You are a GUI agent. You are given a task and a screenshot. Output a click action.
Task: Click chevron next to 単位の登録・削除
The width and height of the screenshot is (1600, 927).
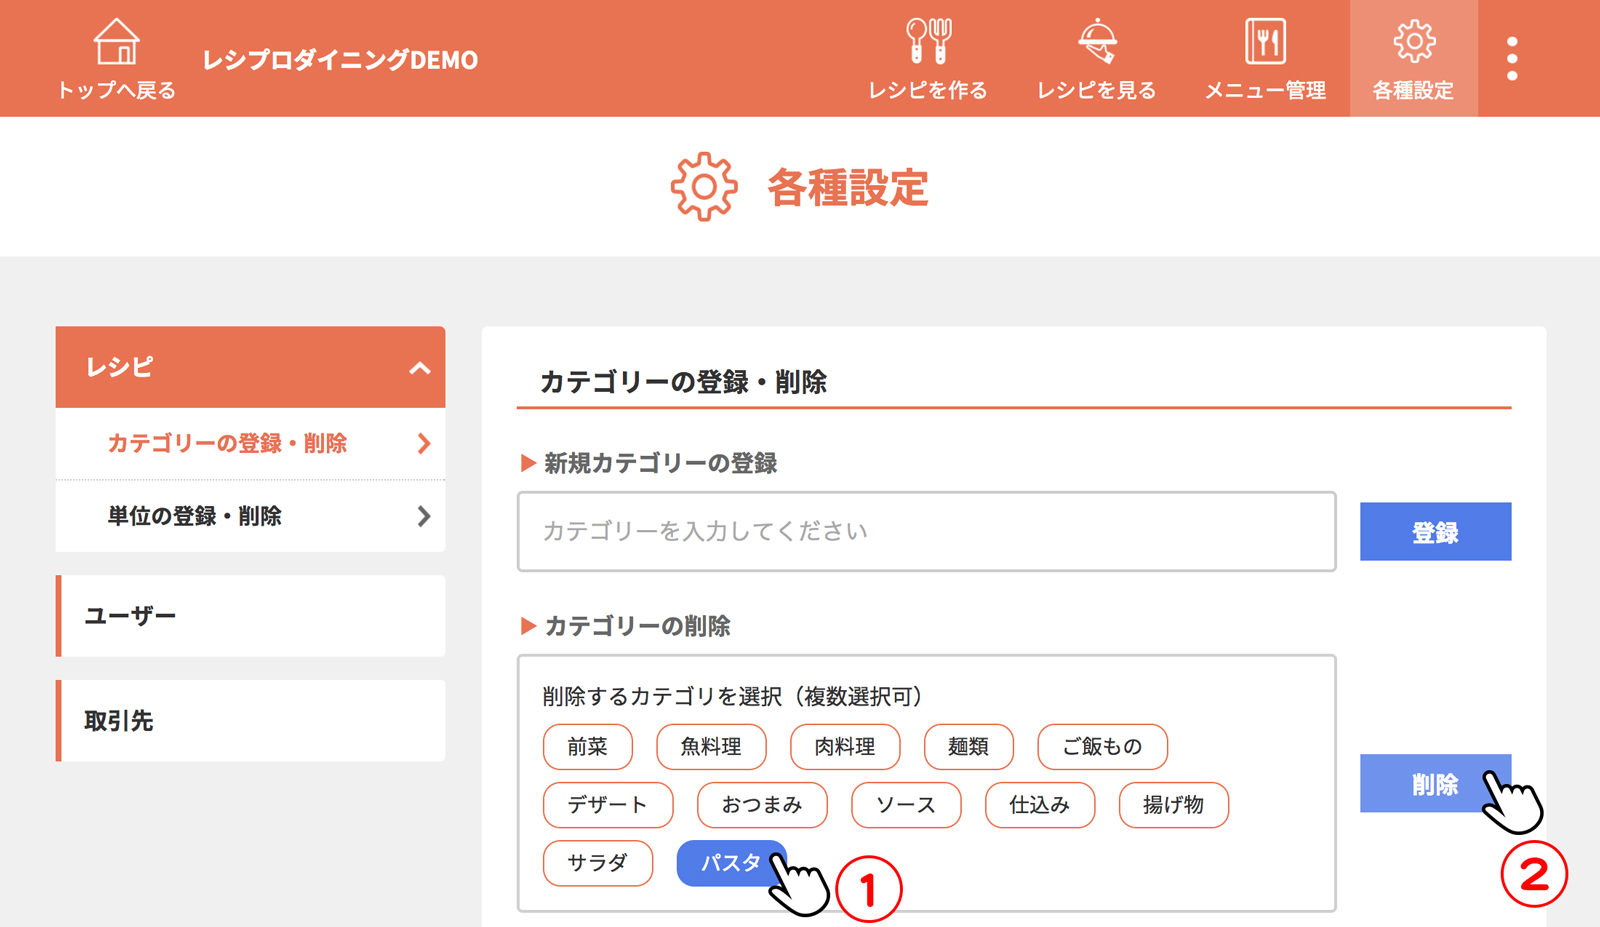click(424, 516)
